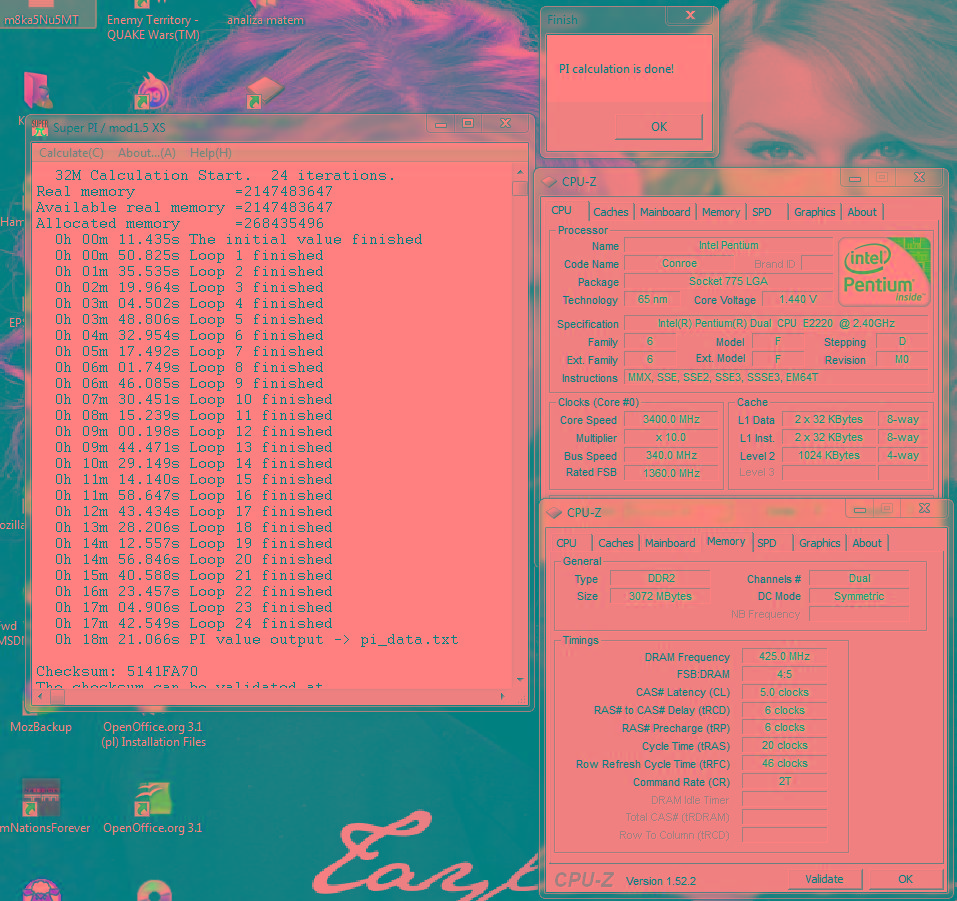
Task: Select Enemy Territory QUAKE Wars desktop icon
Action: 153,22
